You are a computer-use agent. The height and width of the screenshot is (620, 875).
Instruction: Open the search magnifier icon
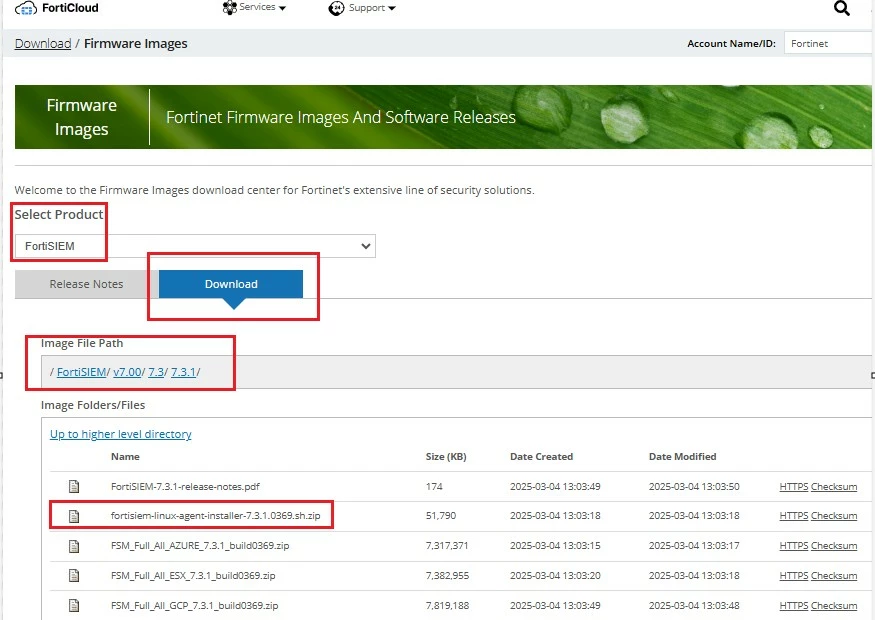coord(842,8)
